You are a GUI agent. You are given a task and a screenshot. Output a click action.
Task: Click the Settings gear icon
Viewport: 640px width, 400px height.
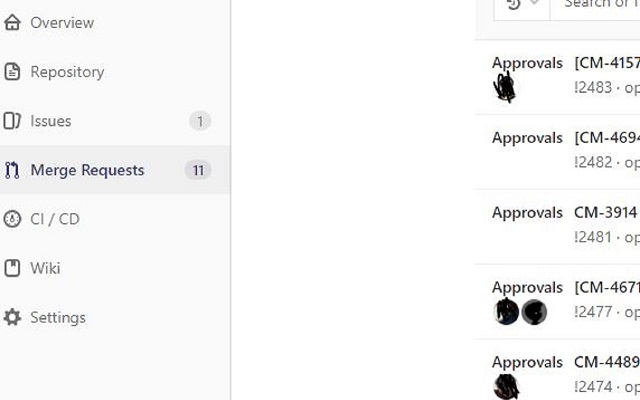(x=12, y=318)
